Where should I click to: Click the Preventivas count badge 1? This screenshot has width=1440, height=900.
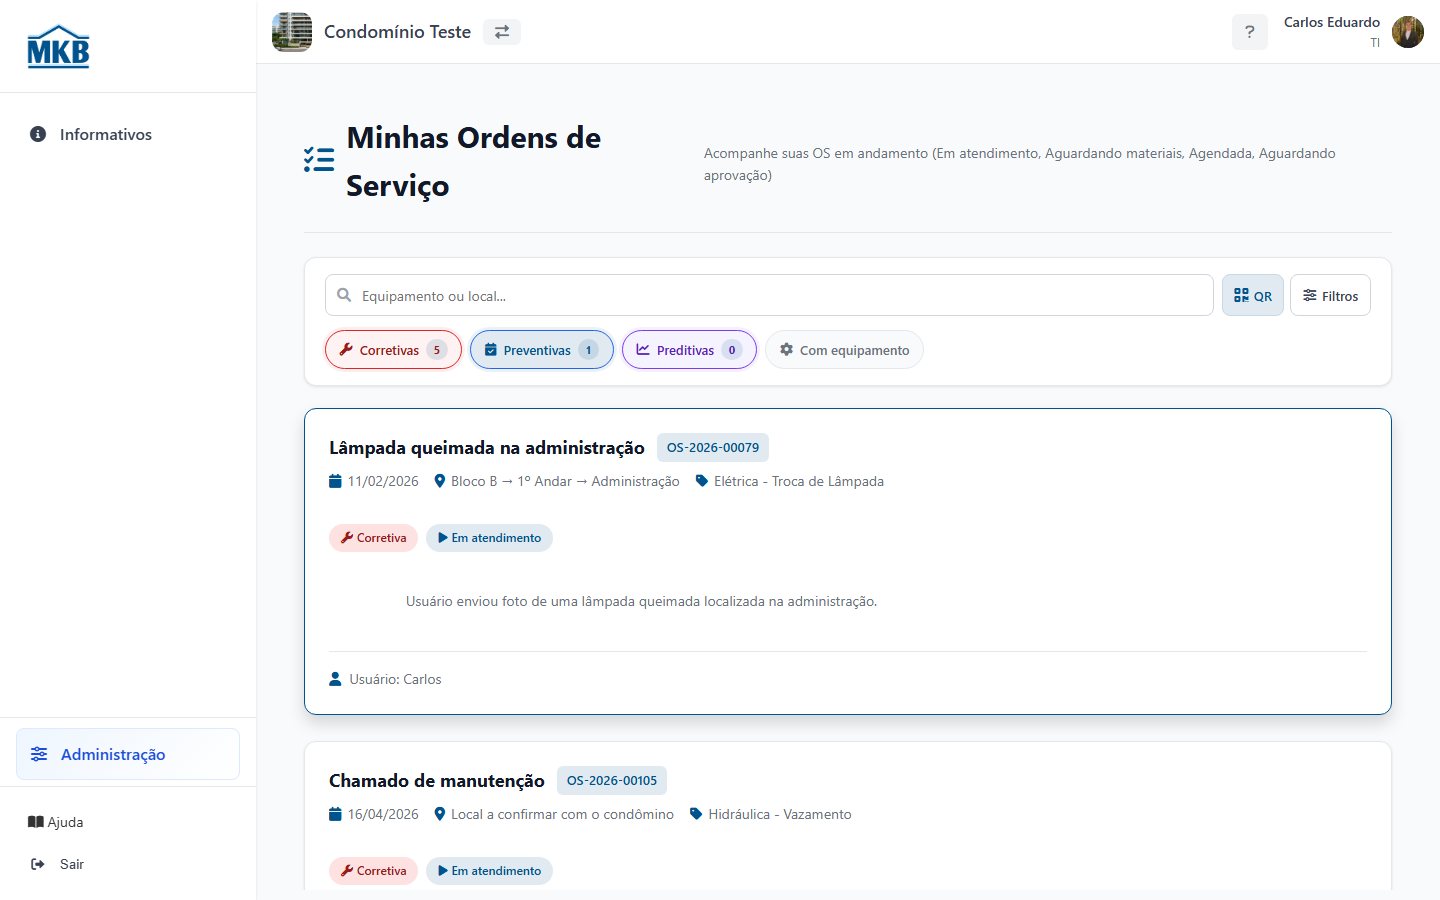(x=588, y=350)
